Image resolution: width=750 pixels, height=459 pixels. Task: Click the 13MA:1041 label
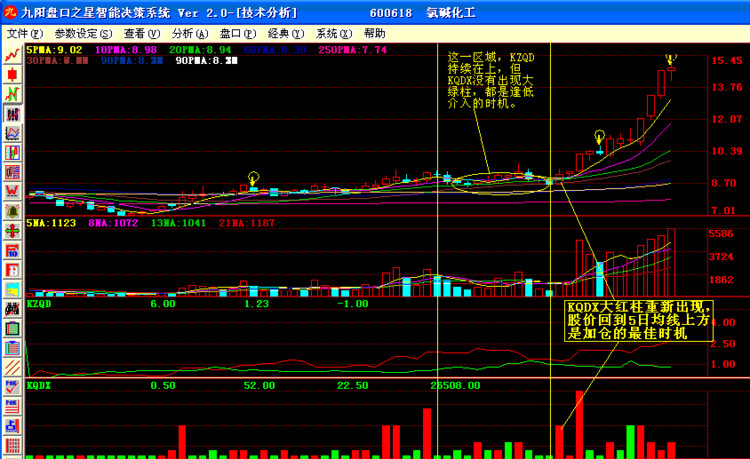tap(178, 223)
